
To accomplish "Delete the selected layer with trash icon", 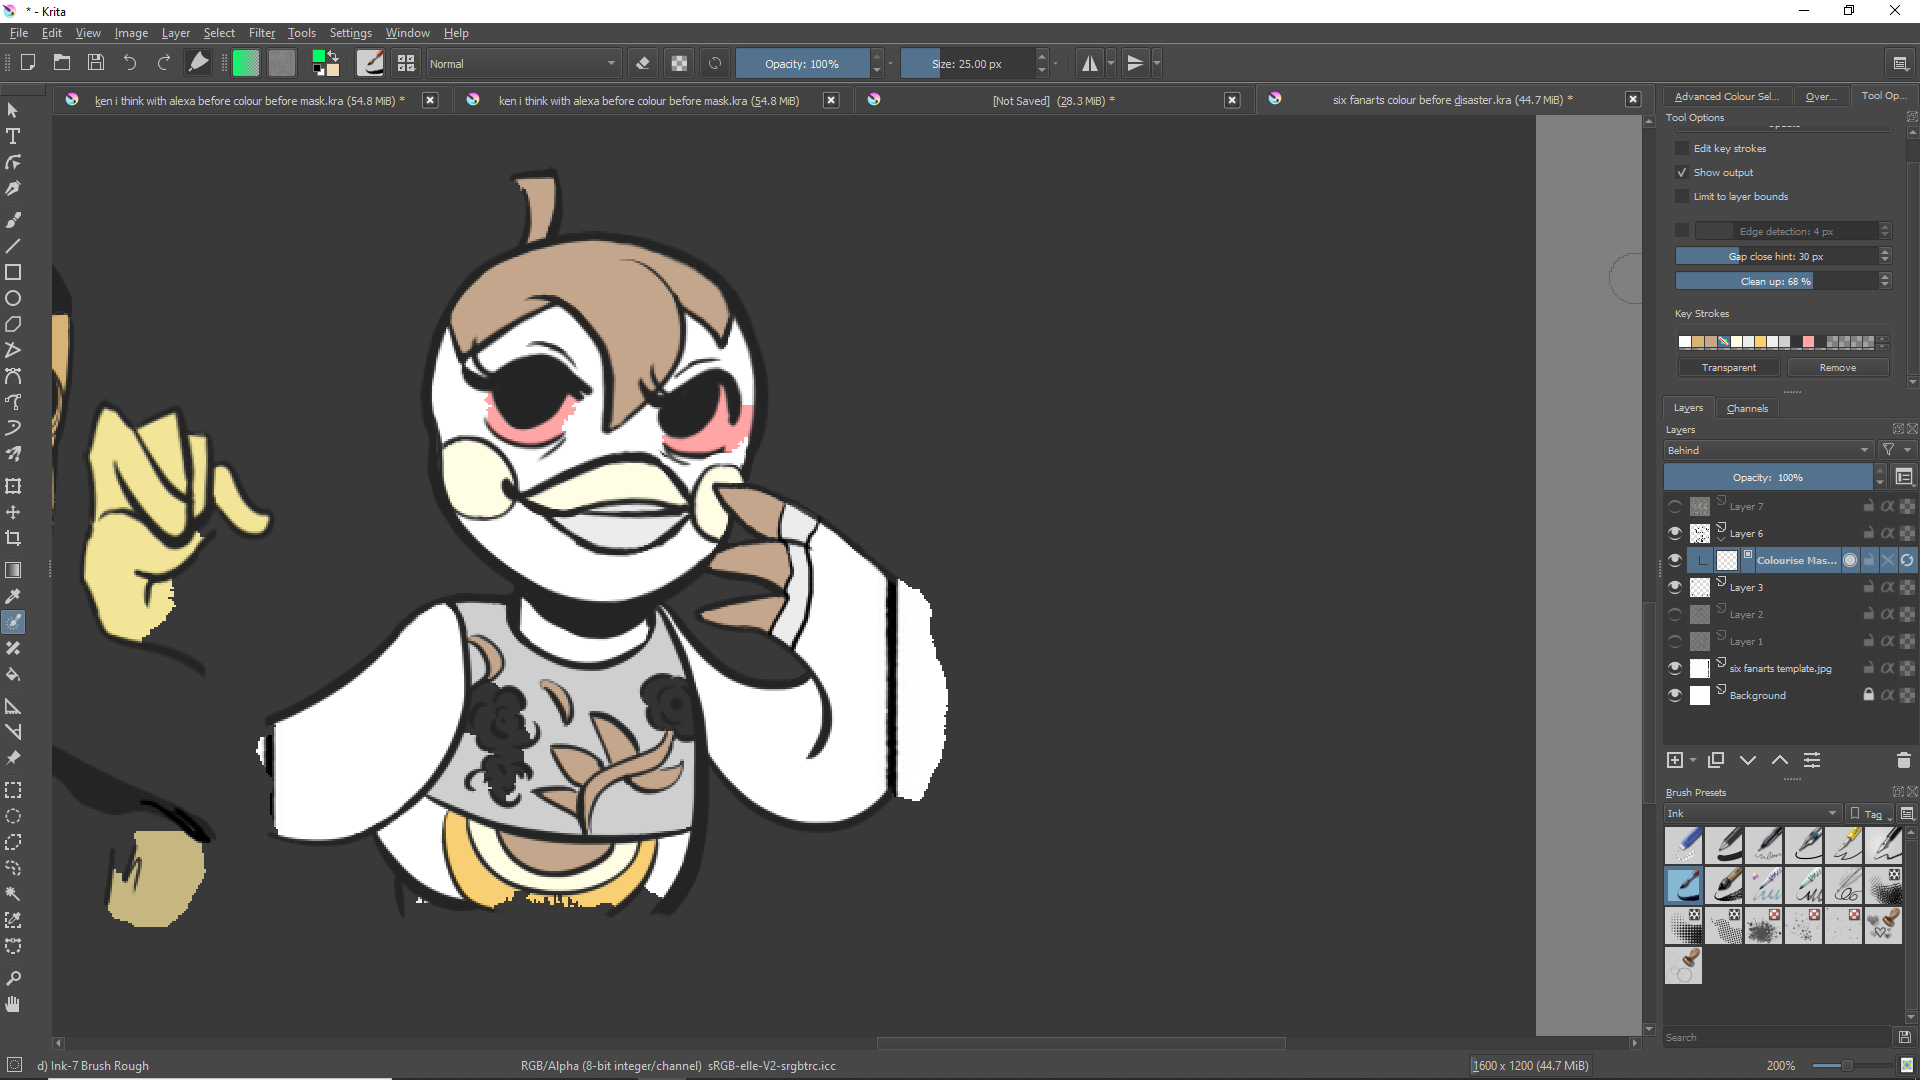I will [1903, 760].
